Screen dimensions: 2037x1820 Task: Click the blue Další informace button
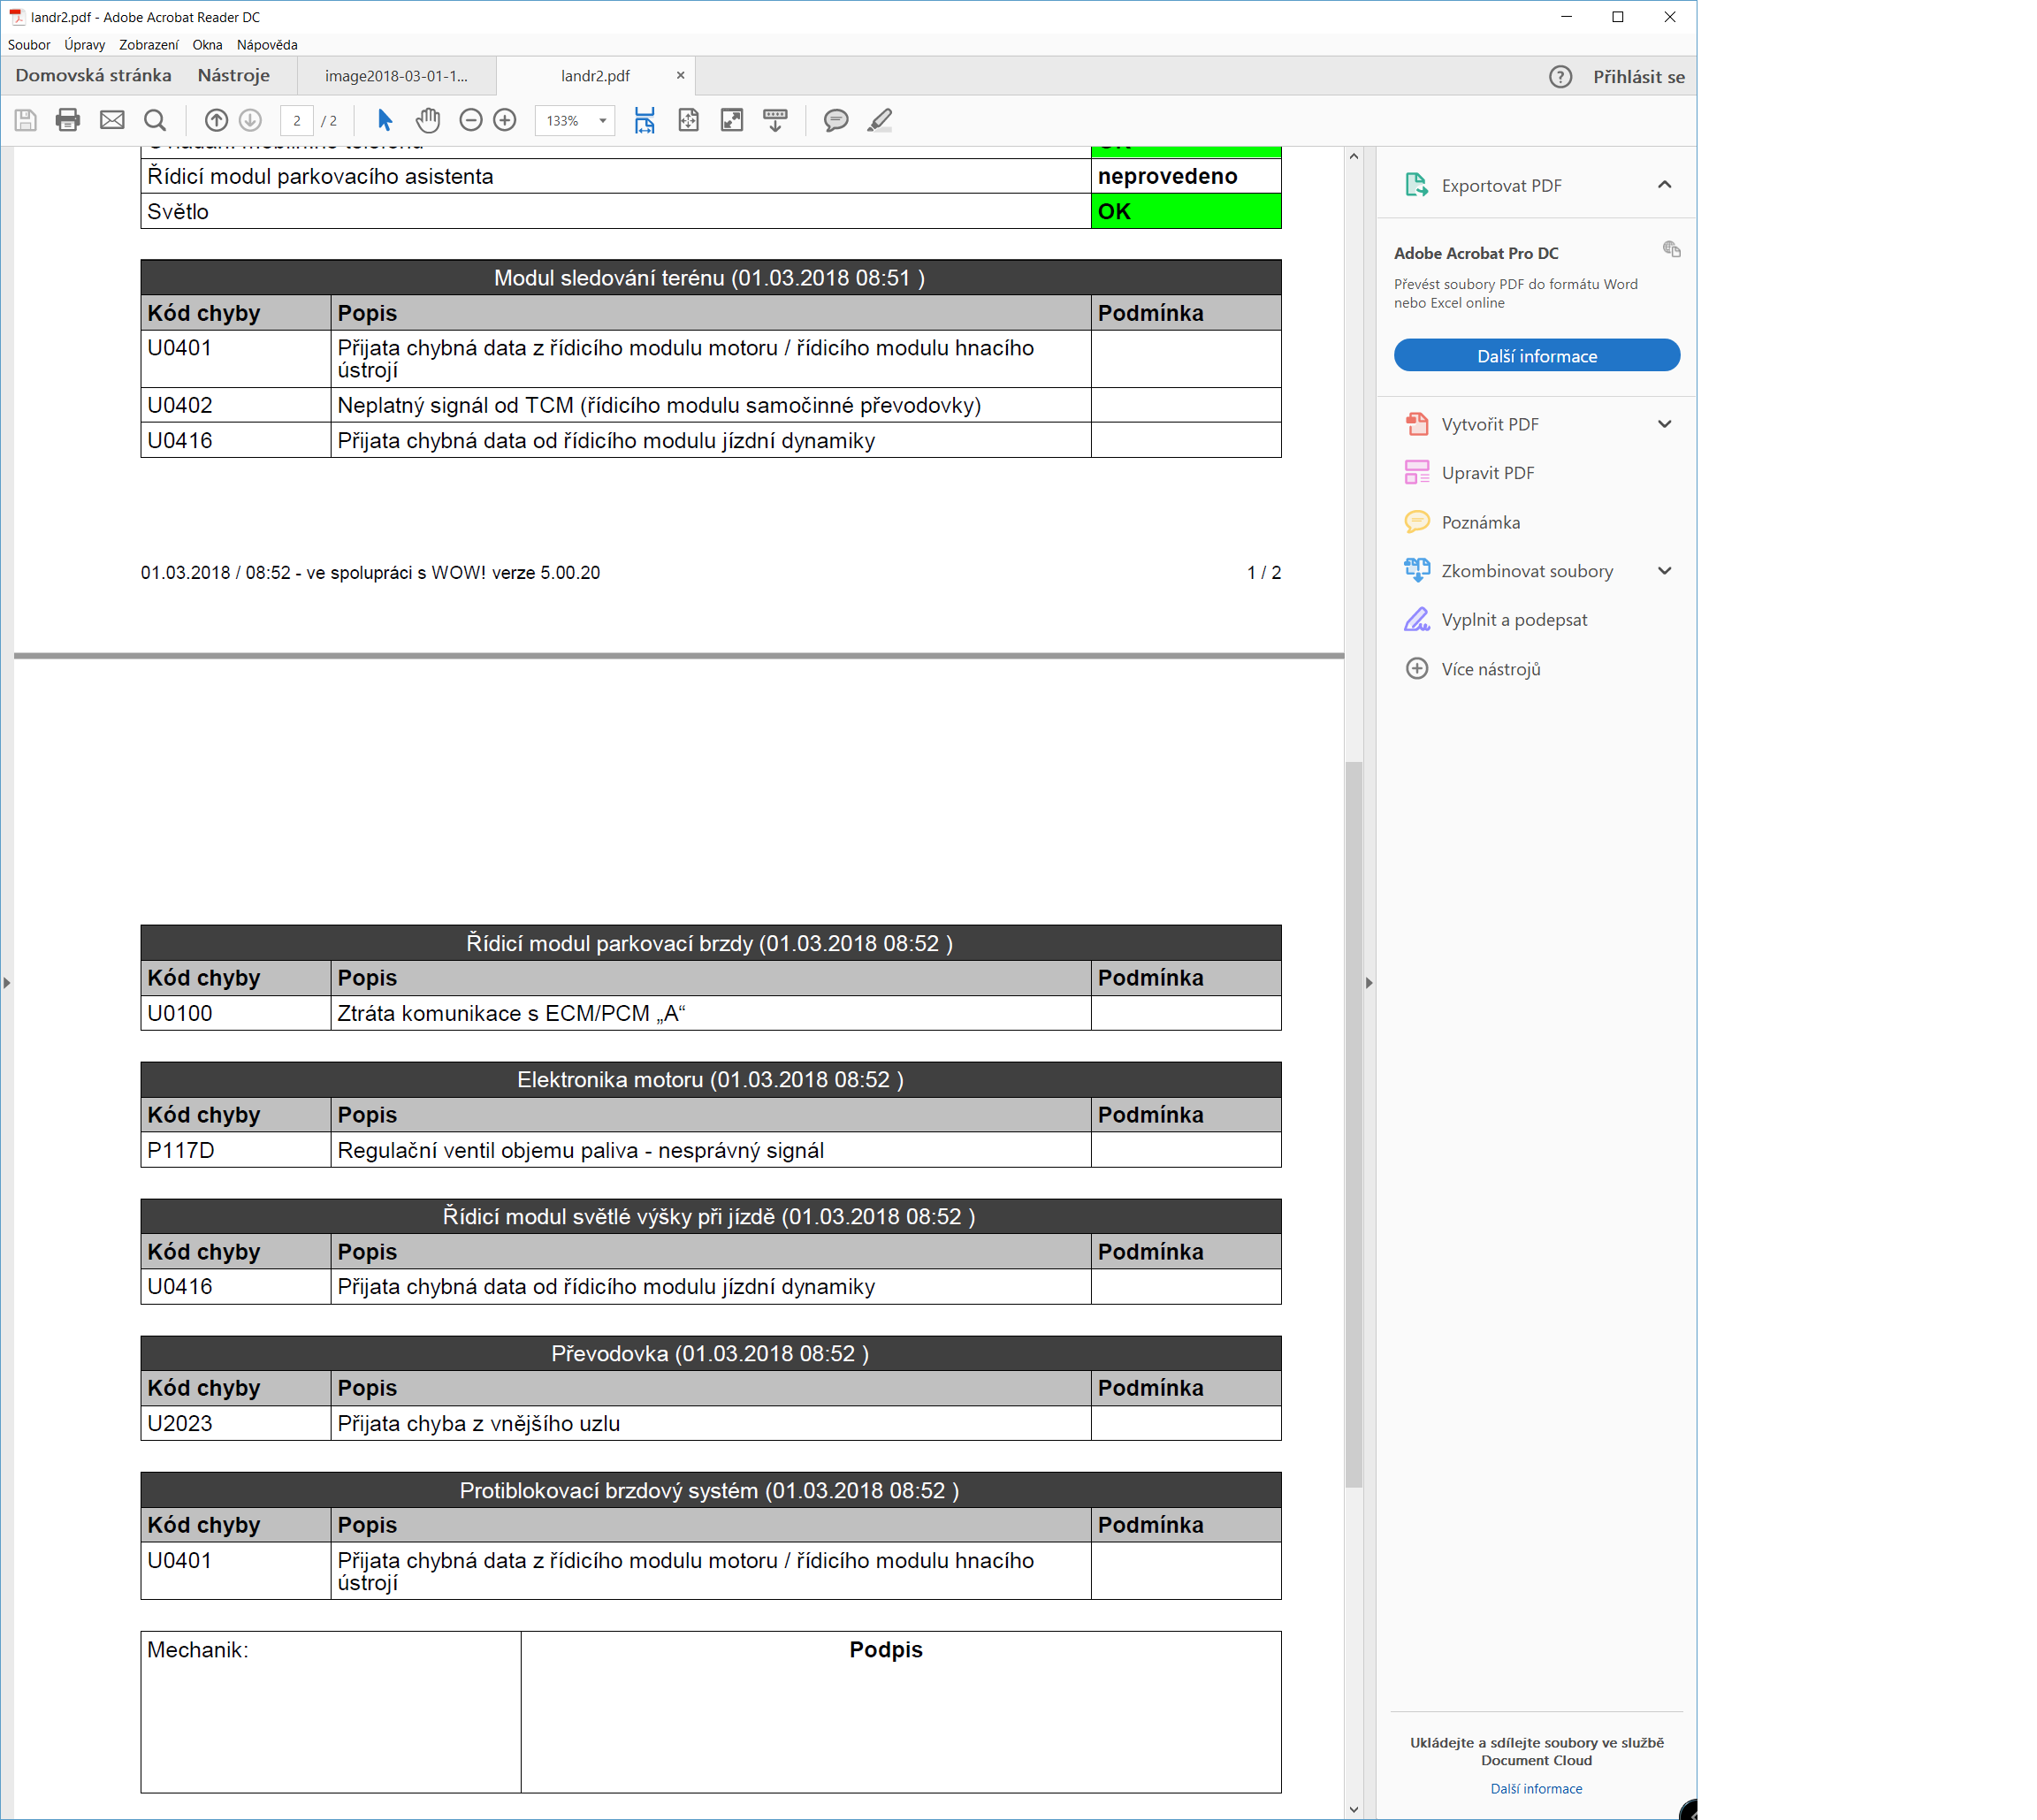pyautogui.click(x=1536, y=356)
